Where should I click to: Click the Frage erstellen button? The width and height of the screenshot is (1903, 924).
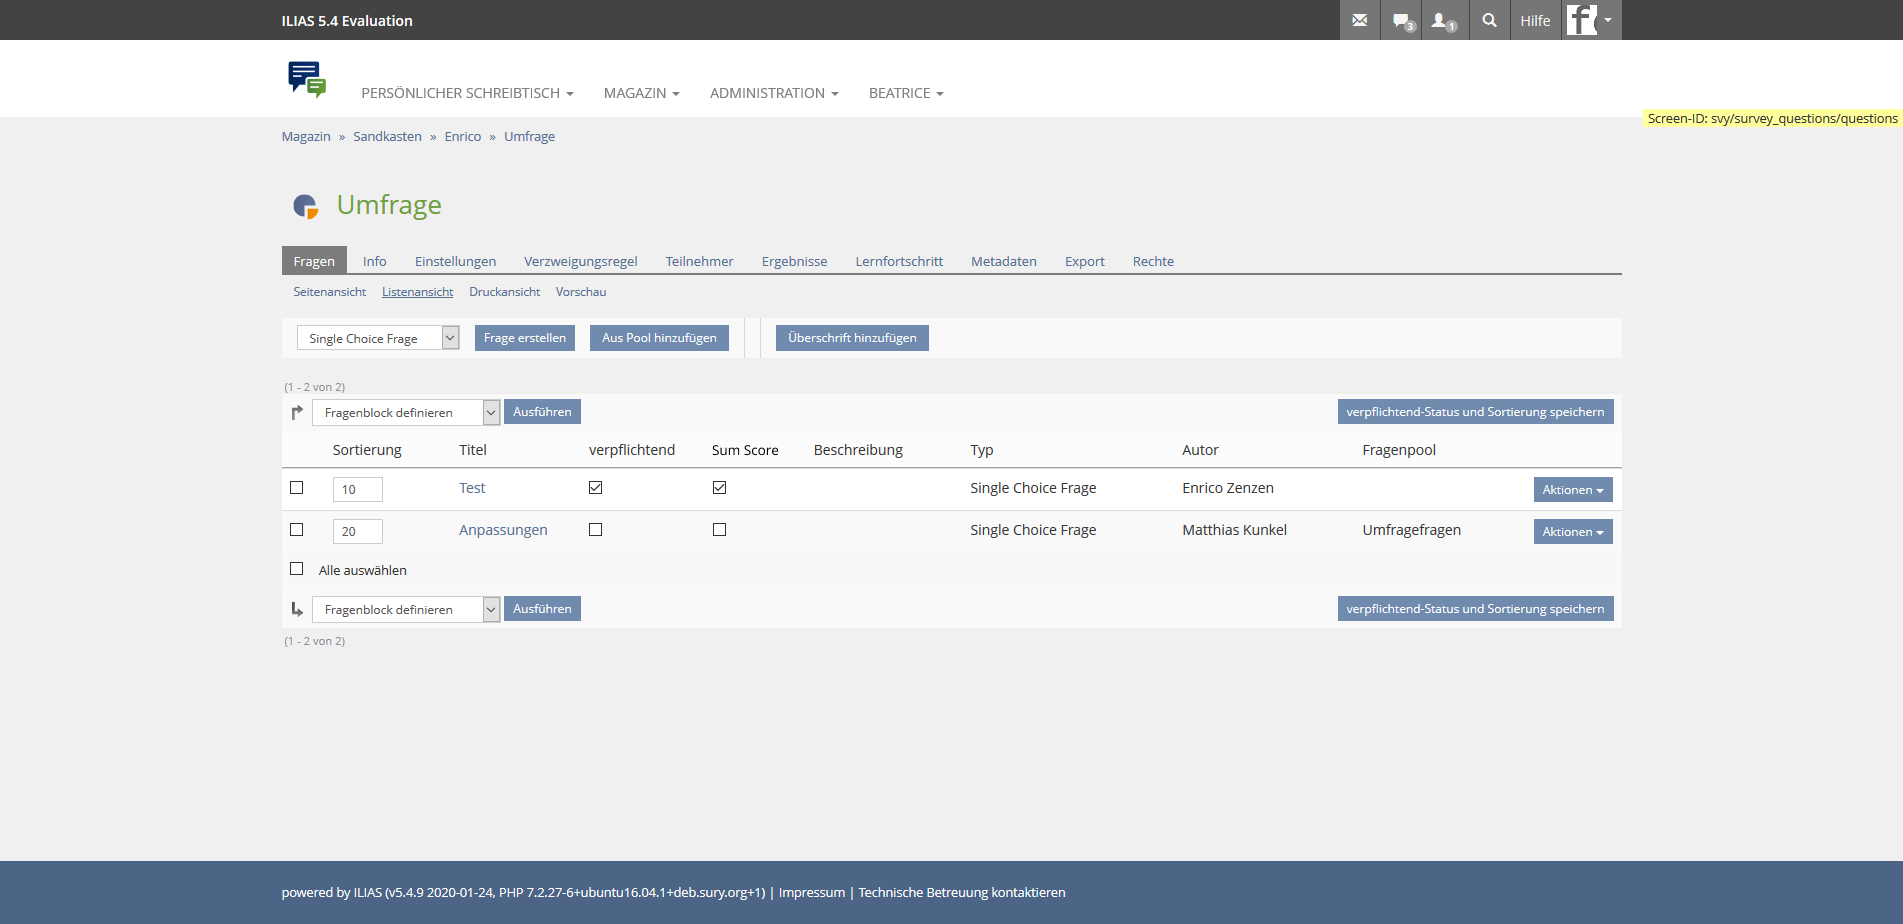click(x=524, y=338)
